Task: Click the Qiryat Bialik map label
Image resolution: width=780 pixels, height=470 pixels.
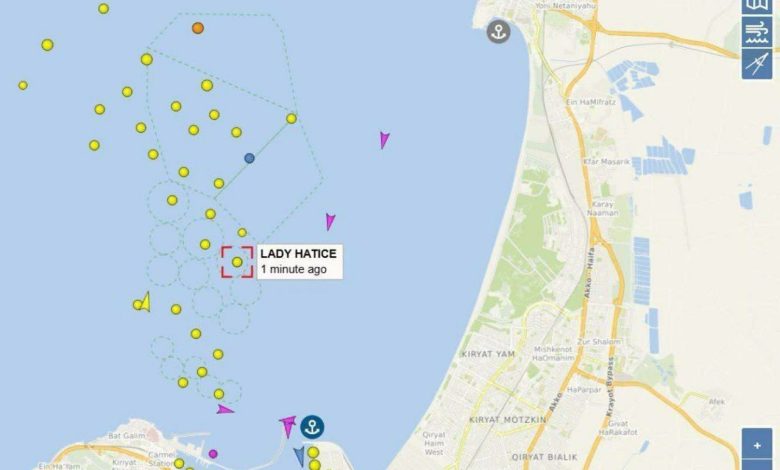Action: click(x=545, y=457)
